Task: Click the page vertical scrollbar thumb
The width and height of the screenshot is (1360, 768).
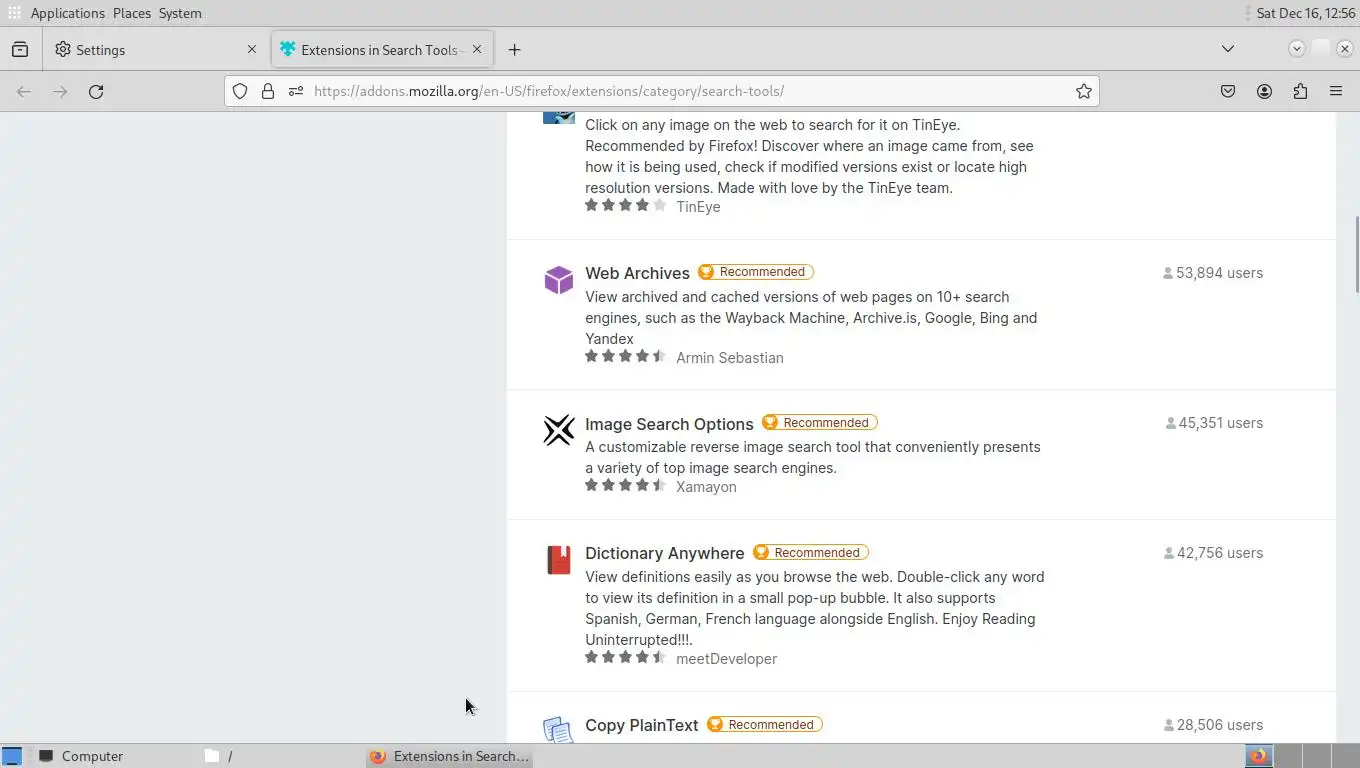Action: (x=1356, y=255)
